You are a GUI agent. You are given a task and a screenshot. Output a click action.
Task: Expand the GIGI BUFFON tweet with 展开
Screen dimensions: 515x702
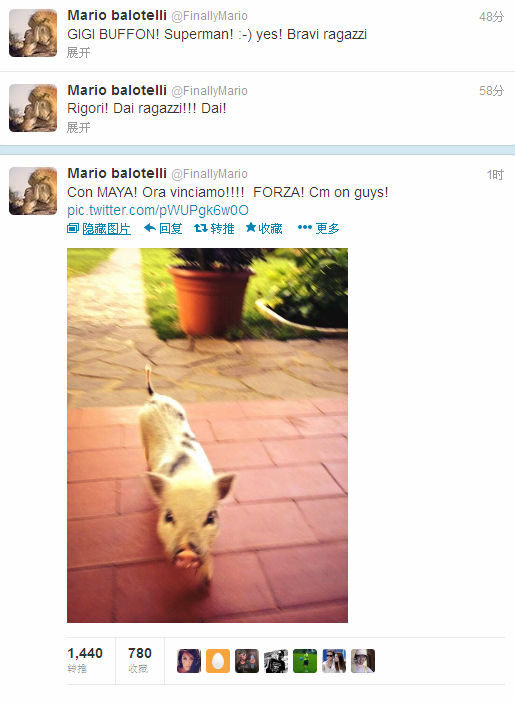coord(78,53)
